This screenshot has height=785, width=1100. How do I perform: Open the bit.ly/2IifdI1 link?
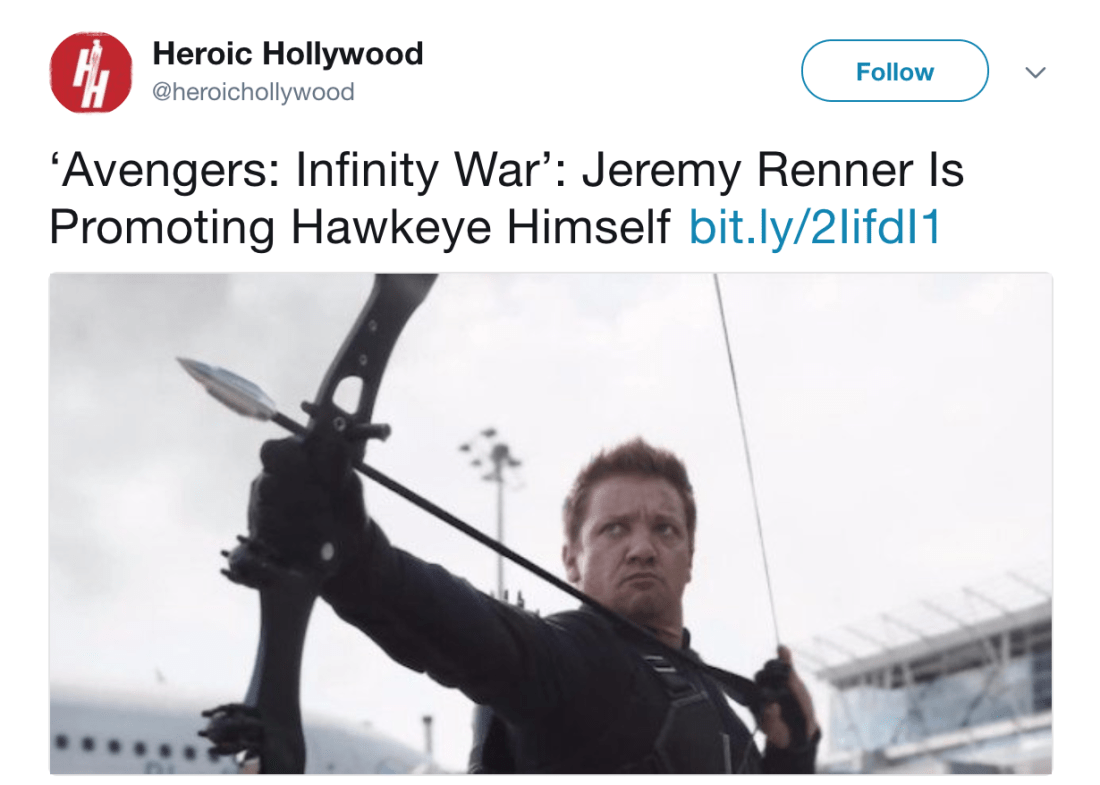click(x=815, y=228)
